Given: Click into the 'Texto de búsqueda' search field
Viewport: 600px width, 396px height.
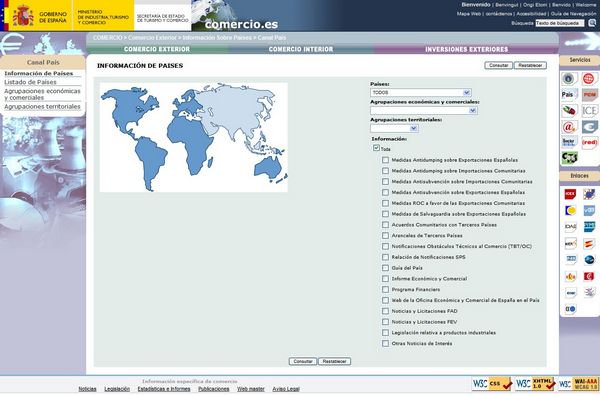Looking at the screenshot, I should pyautogui.click(x=560, y=23).
